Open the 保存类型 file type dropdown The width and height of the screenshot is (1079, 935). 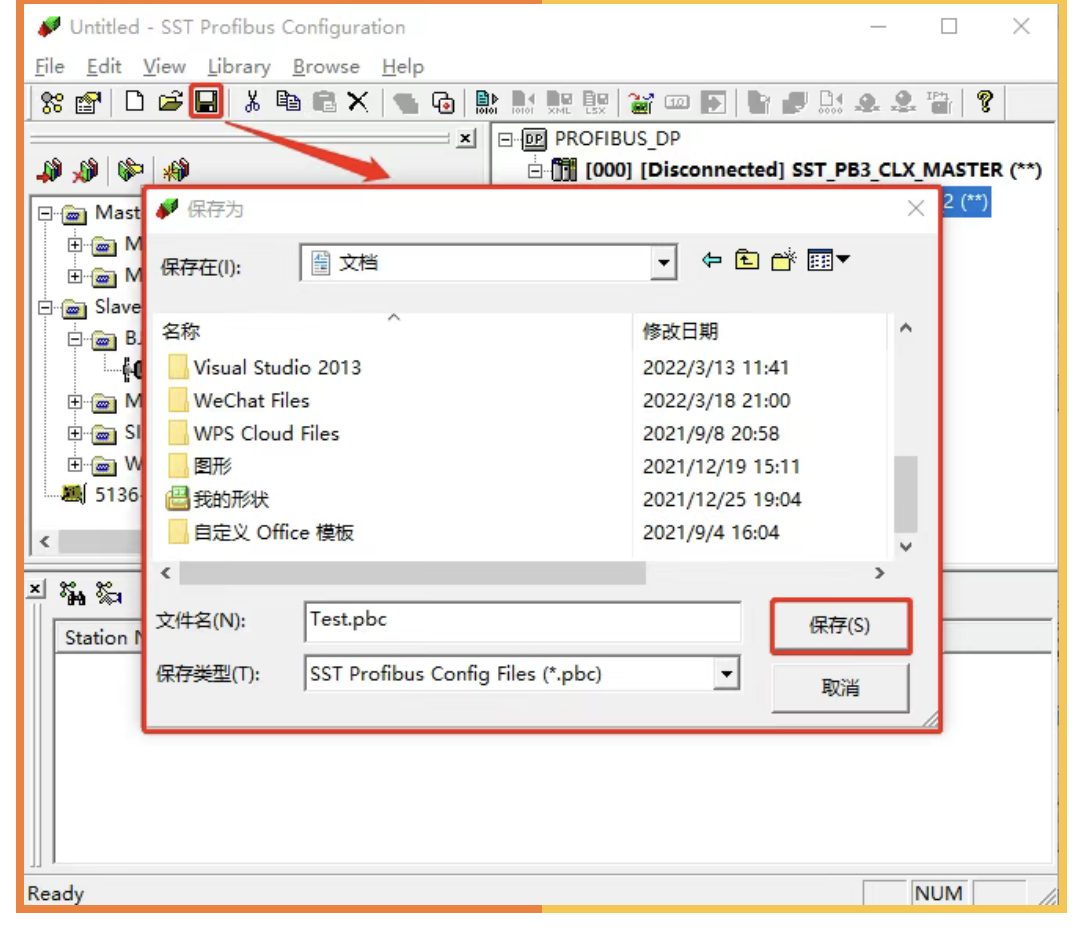pyautogui.click(x=727, y=673)
